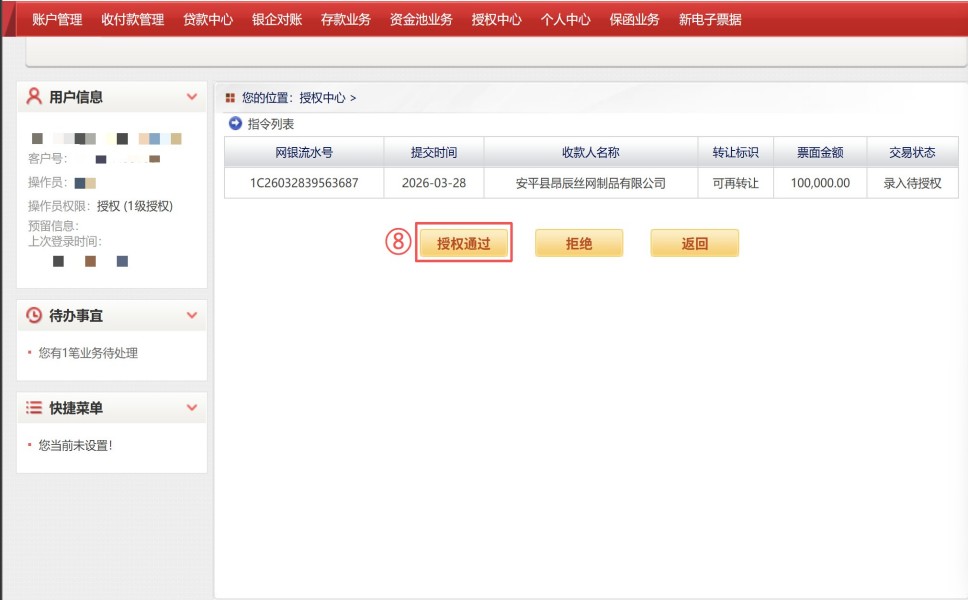Click the user info person icon
This screenshot has height=600, width=968.
click(x=34, y=97)
